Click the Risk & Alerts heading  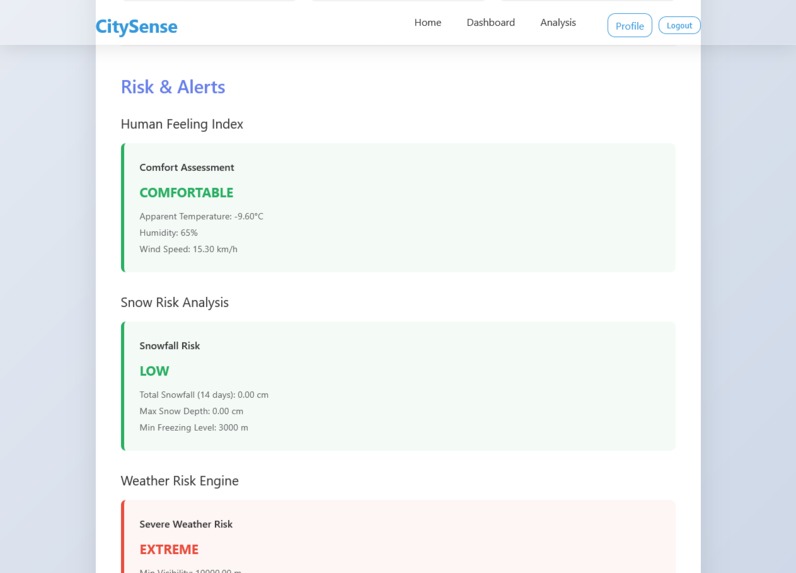click(173, 87)
